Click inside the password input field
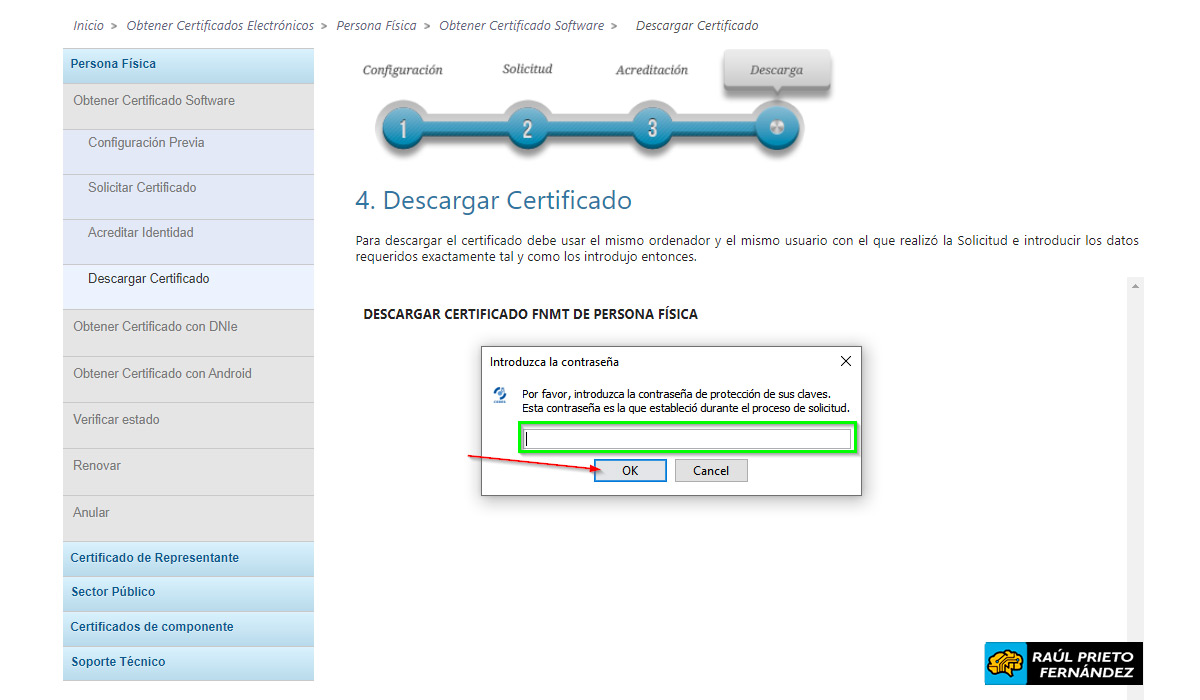This screenshot has width=1200, height=700. [687, 437]
